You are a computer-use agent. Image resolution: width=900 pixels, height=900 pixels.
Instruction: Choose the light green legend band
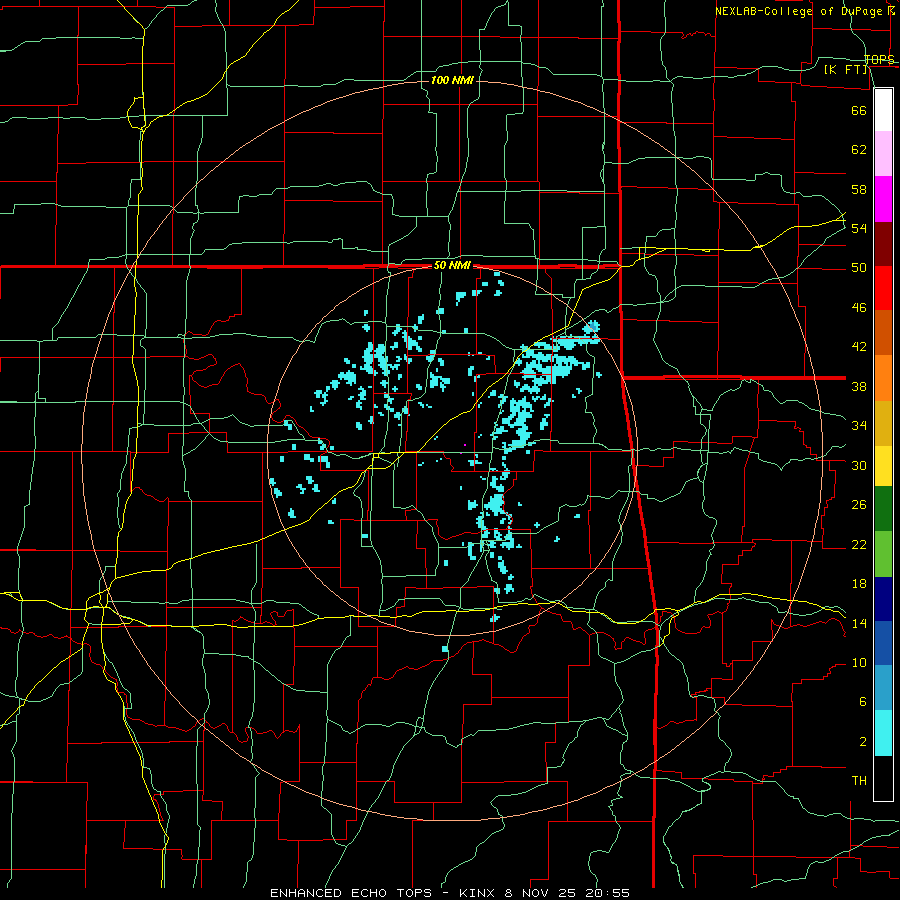tap(883, 553)
